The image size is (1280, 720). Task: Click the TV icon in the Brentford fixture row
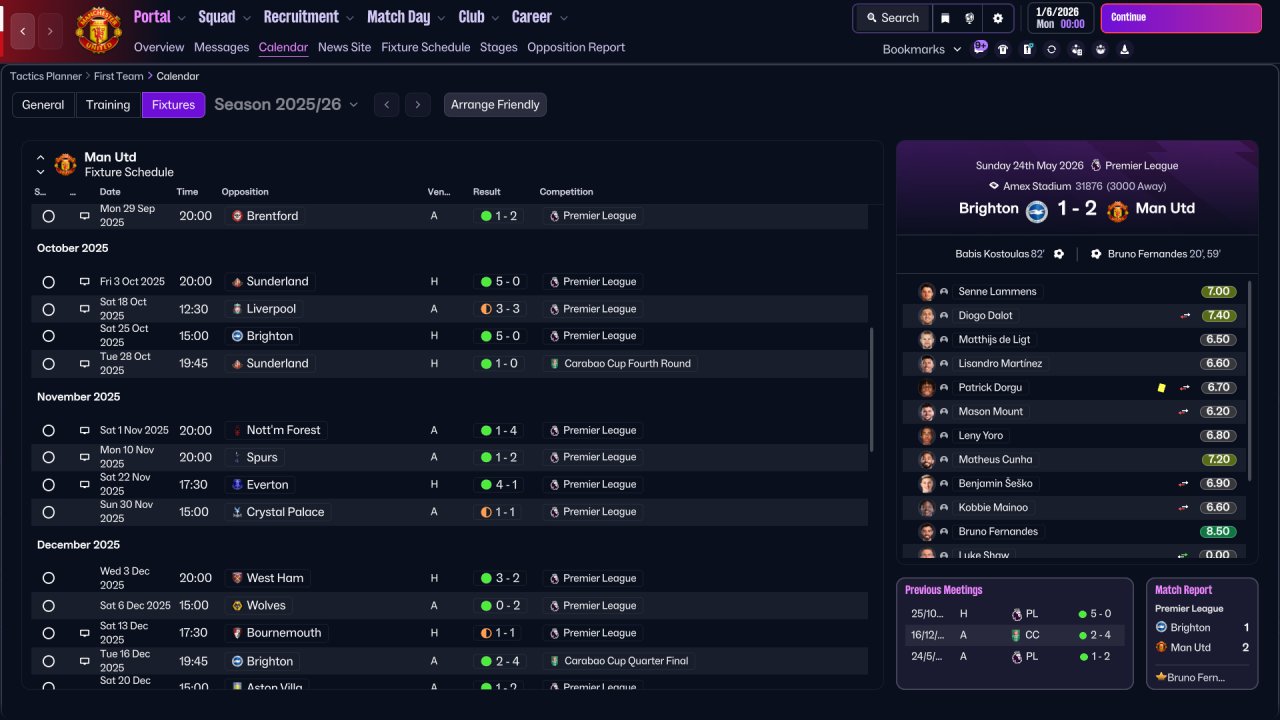pos(85,216)
